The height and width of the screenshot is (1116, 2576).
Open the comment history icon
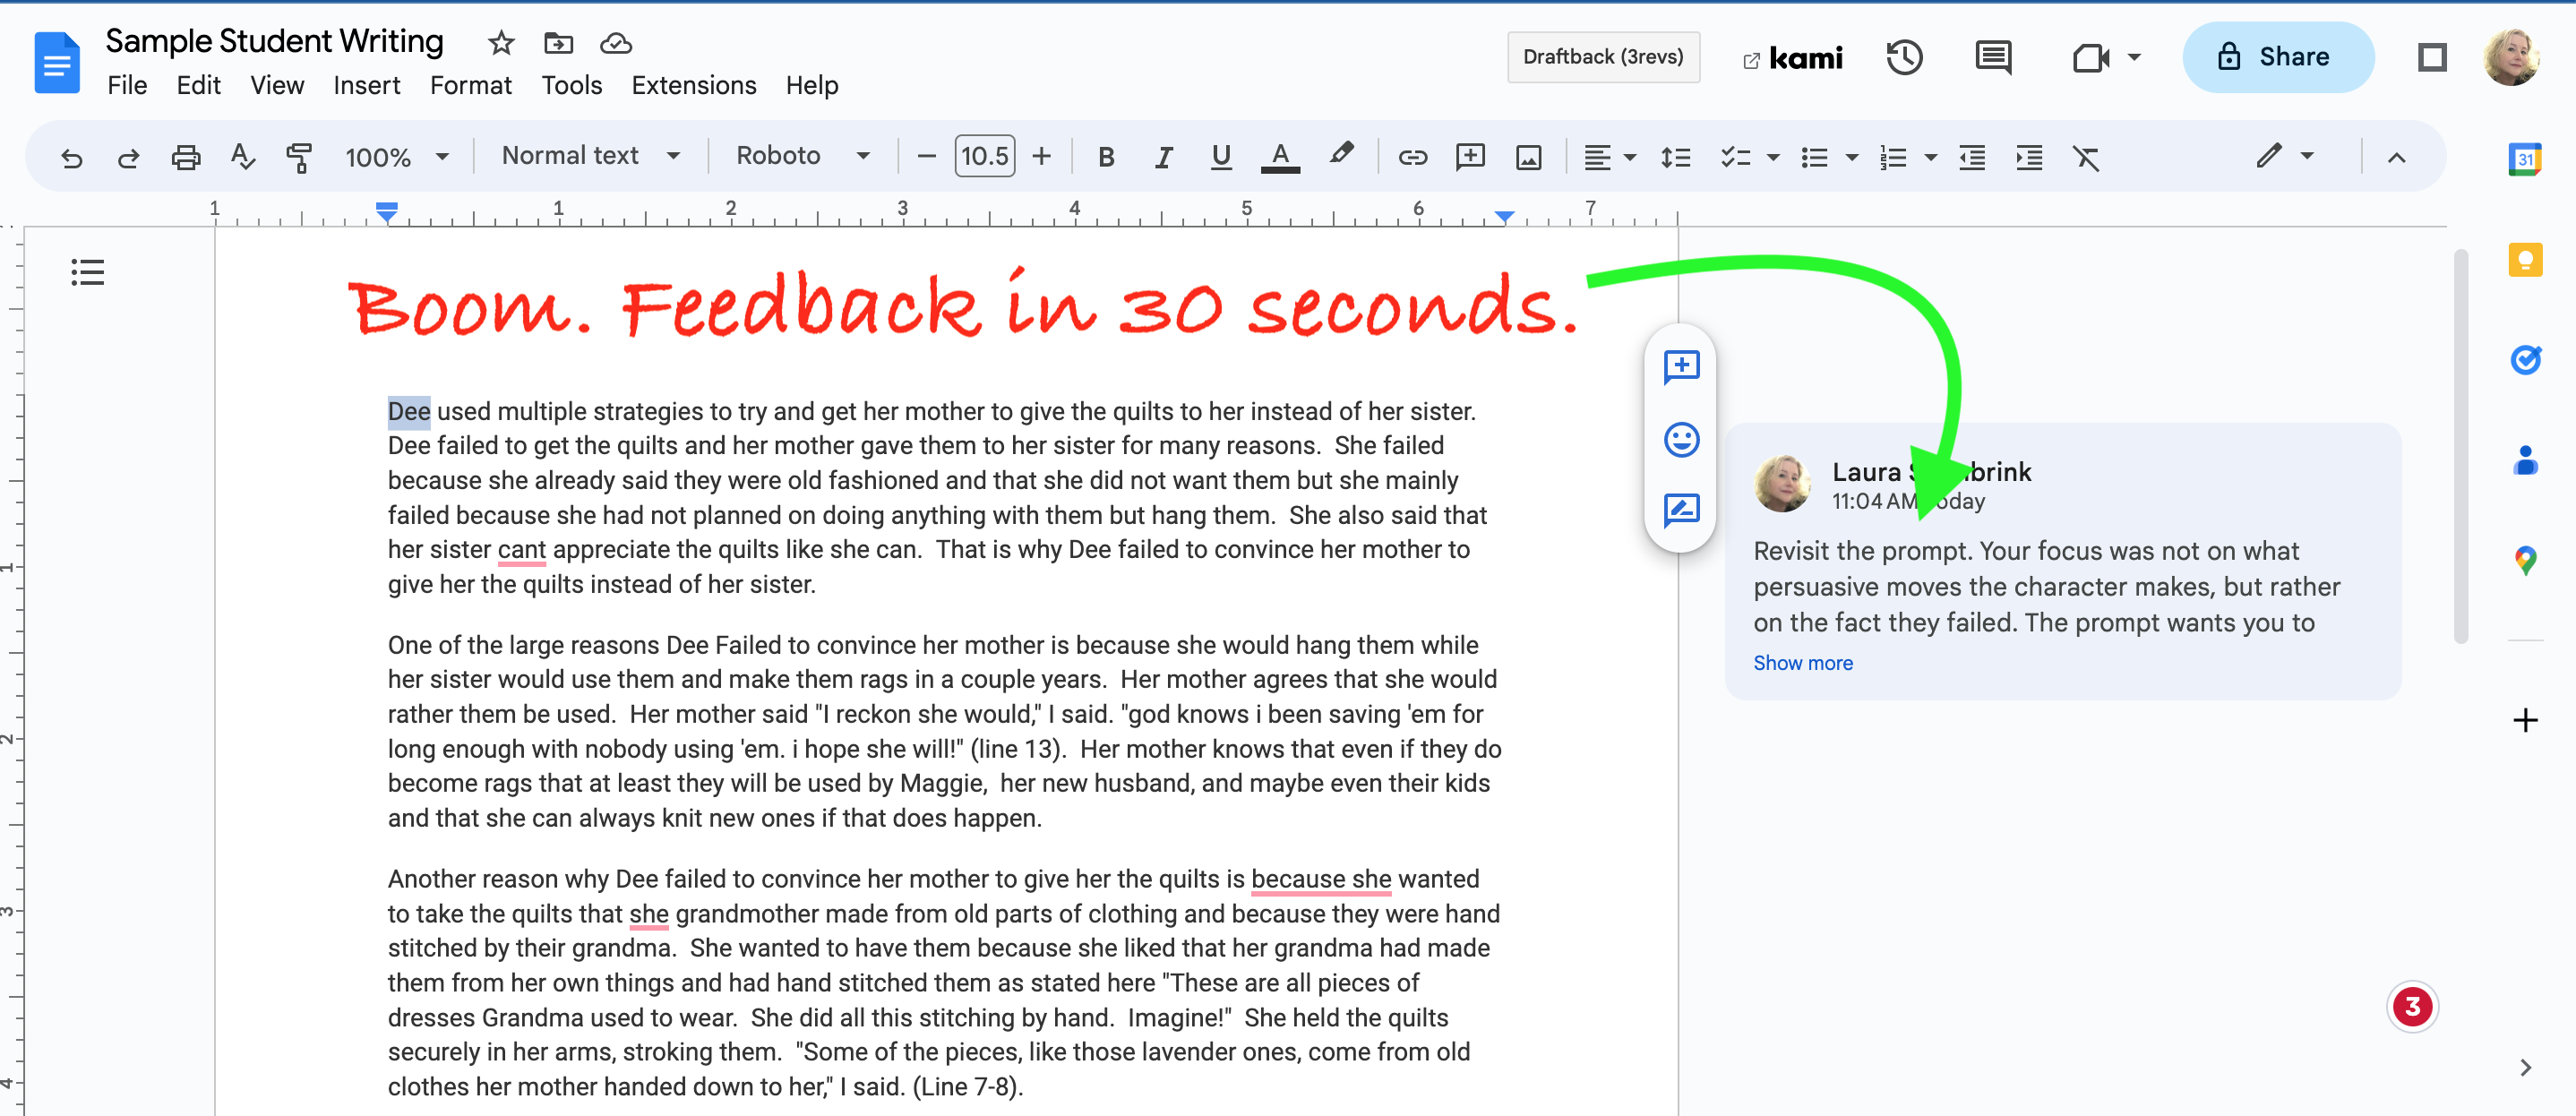click(1992, 57)
